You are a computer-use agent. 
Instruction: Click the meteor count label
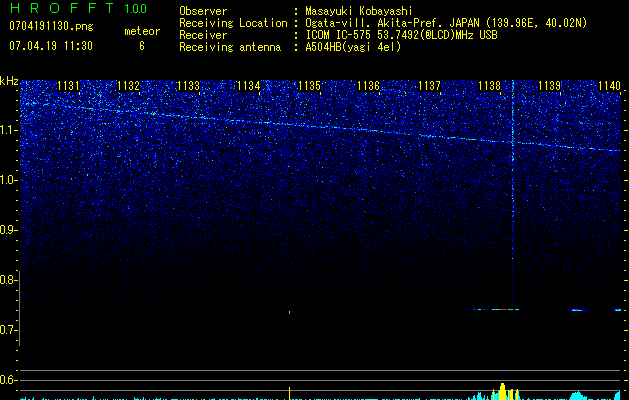click(142, 31)
